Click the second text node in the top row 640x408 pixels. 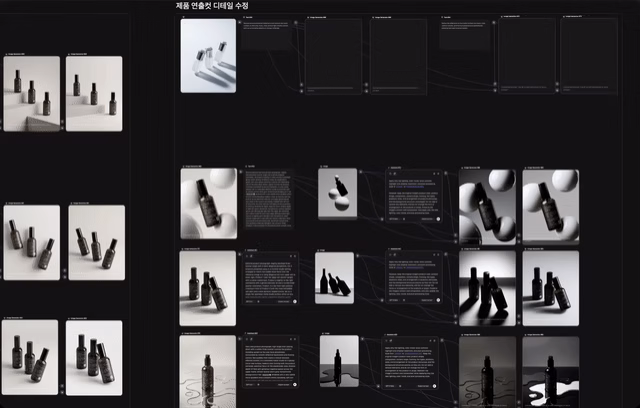click(466, 35)
